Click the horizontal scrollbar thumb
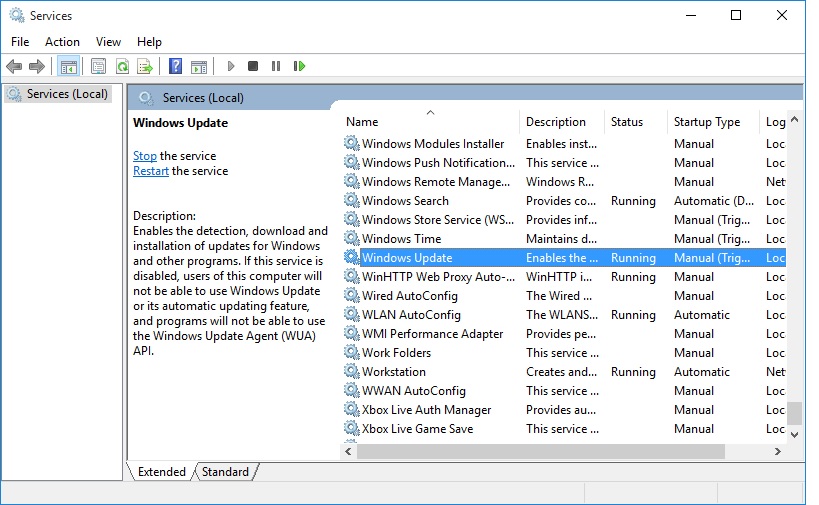819x505 pixels. pyautogui.click(x=541, y=451)
